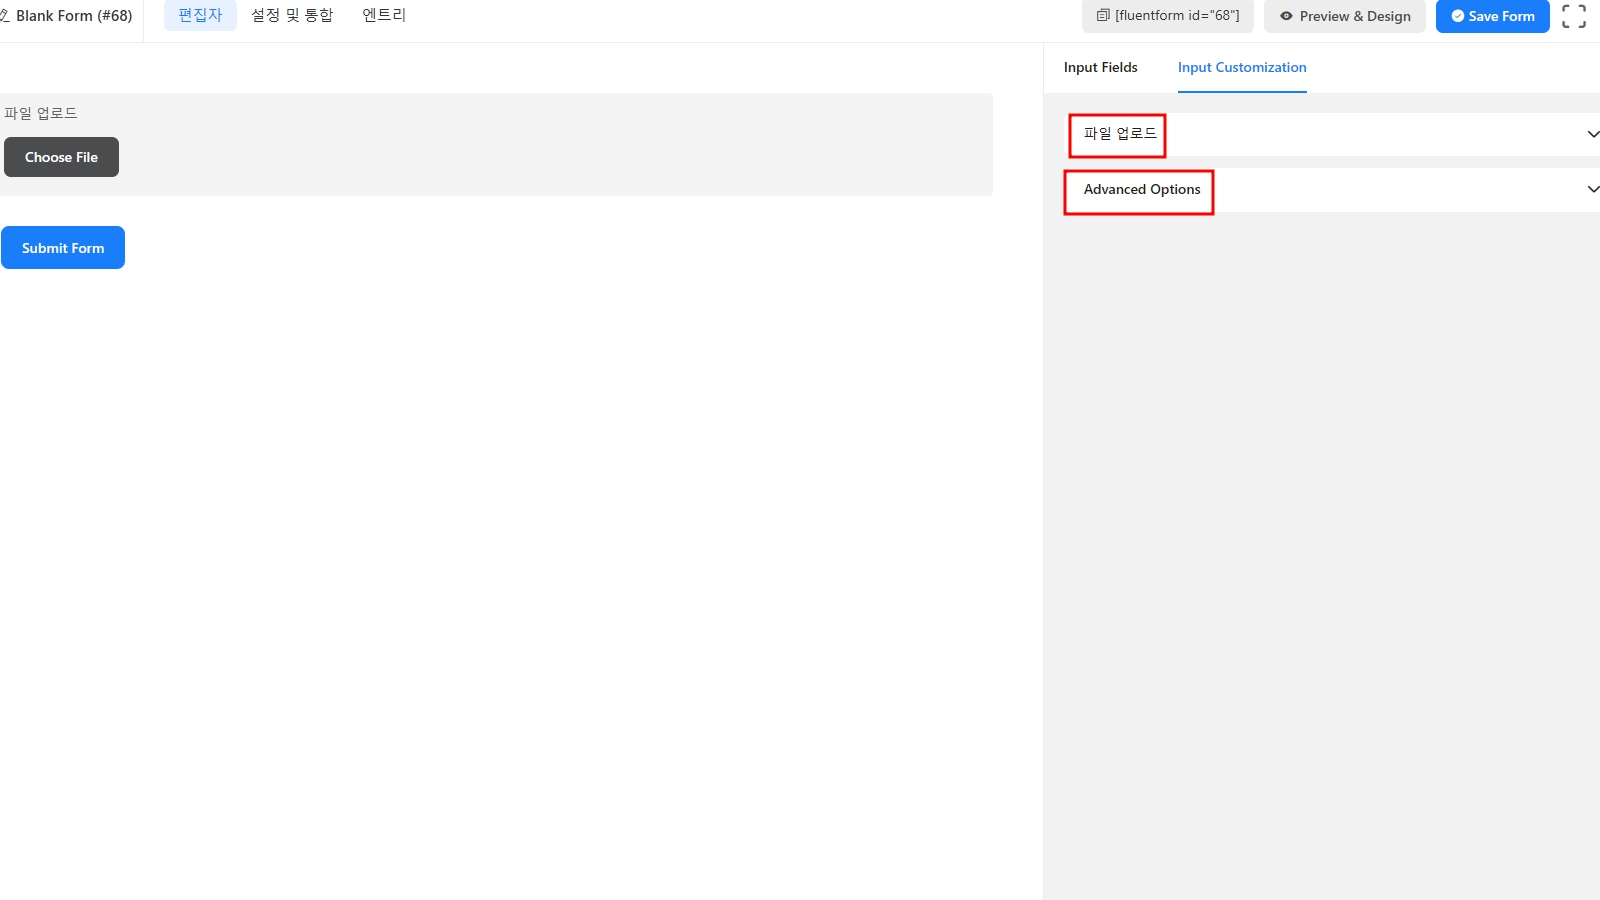Click the Submit Form button
Viewport: 1600px width, 900px height.
click(x=63, y=248)
